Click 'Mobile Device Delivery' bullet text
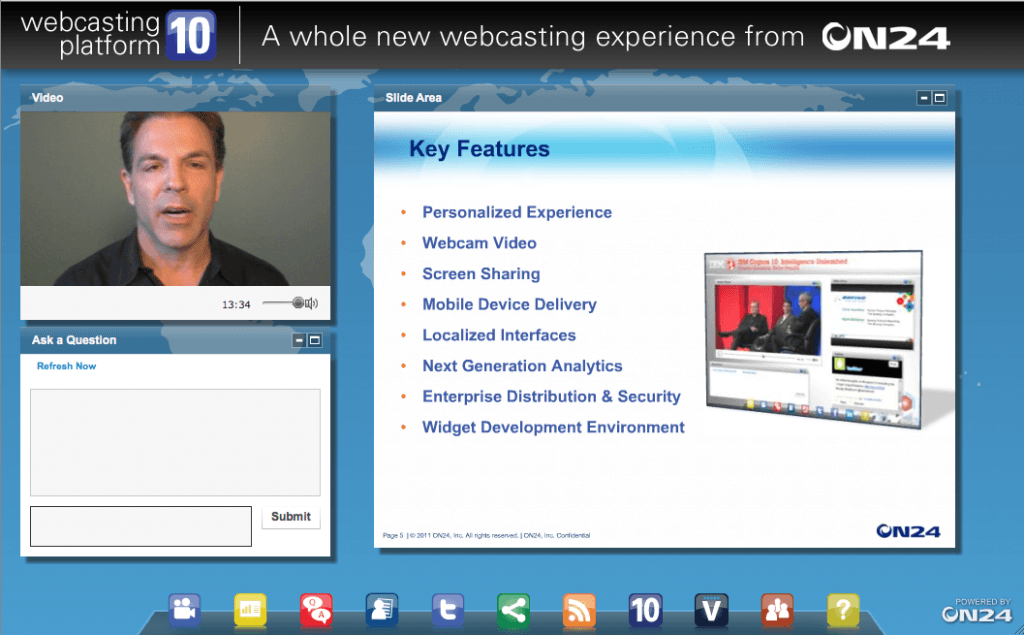The height and width of the screenshot is (635, 1024). (x=509, y=304)
